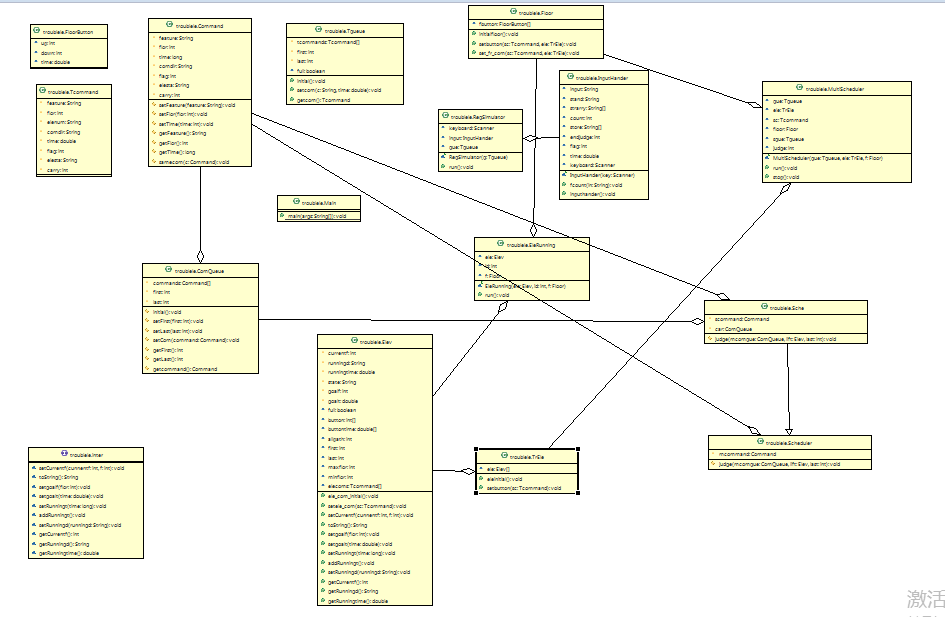Click the class icon beside troublele.EleRunning title
This screenshot has height=617, width=945.
click(500, 244)
